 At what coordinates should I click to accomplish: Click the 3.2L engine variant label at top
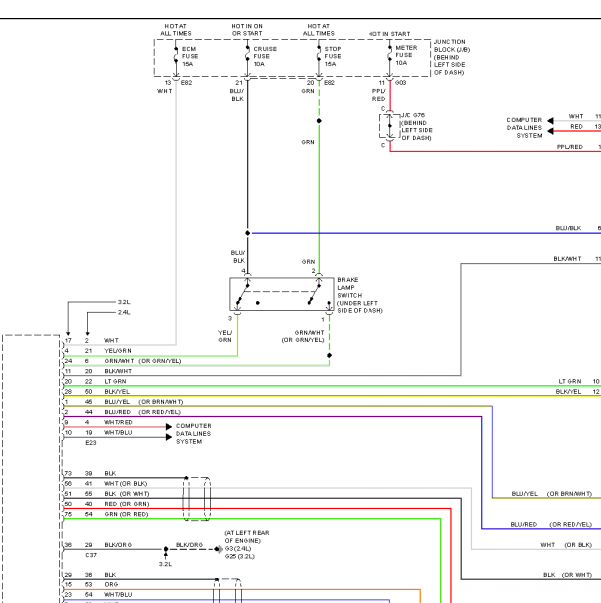124,302
